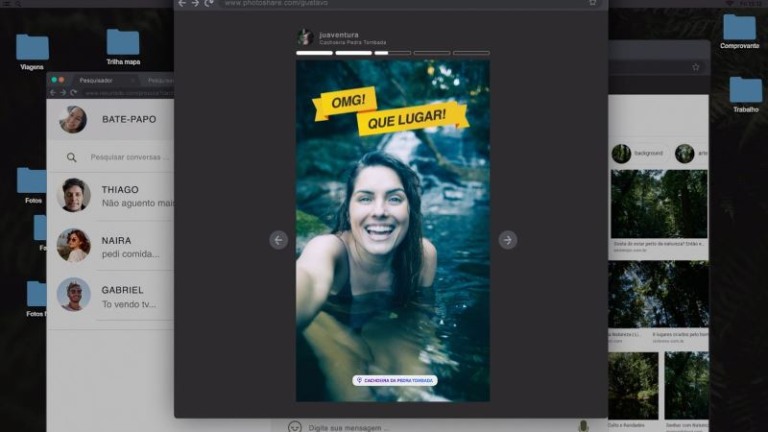Focus the Pesquisar conversas search field

coord(129,157)
